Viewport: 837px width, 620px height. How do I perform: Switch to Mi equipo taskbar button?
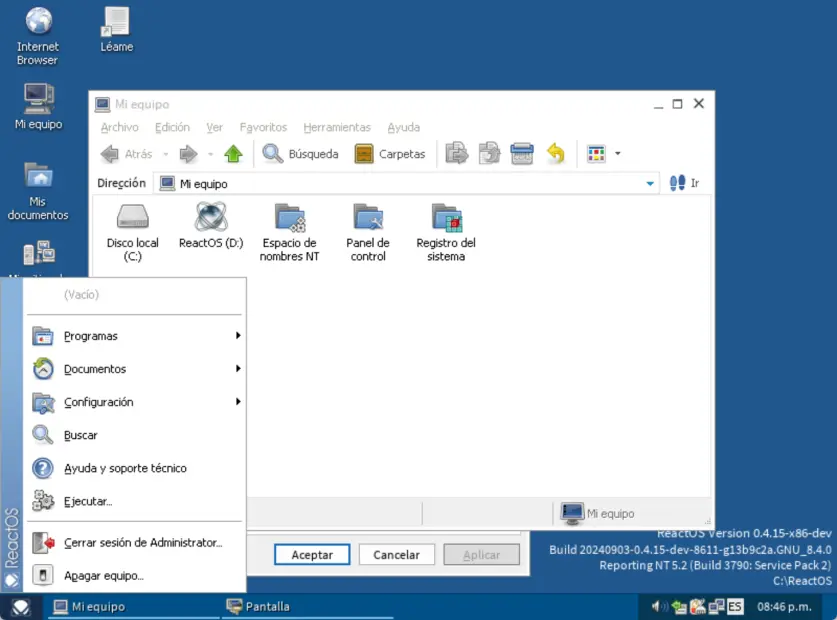(x=133, y=607)
